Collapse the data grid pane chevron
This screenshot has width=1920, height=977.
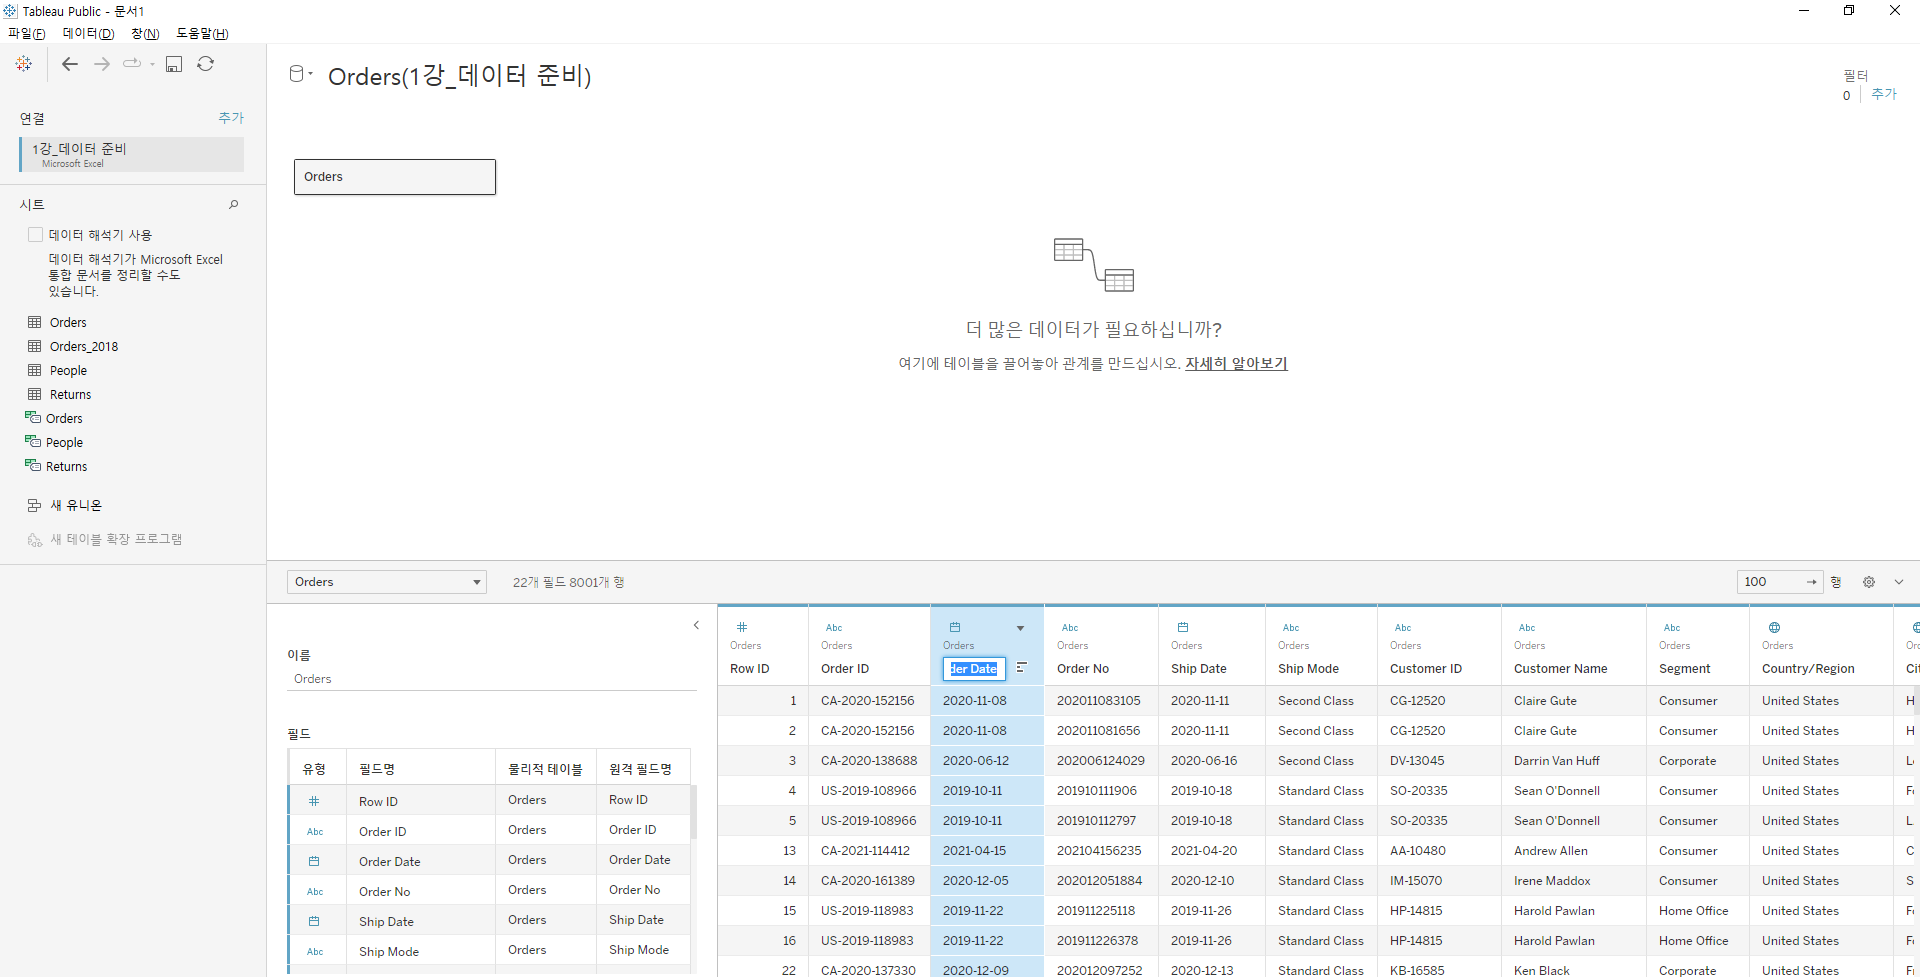point(1899,582)
